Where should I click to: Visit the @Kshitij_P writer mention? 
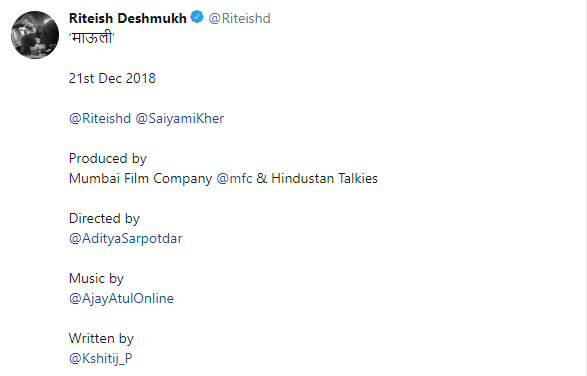click(101, 358)
